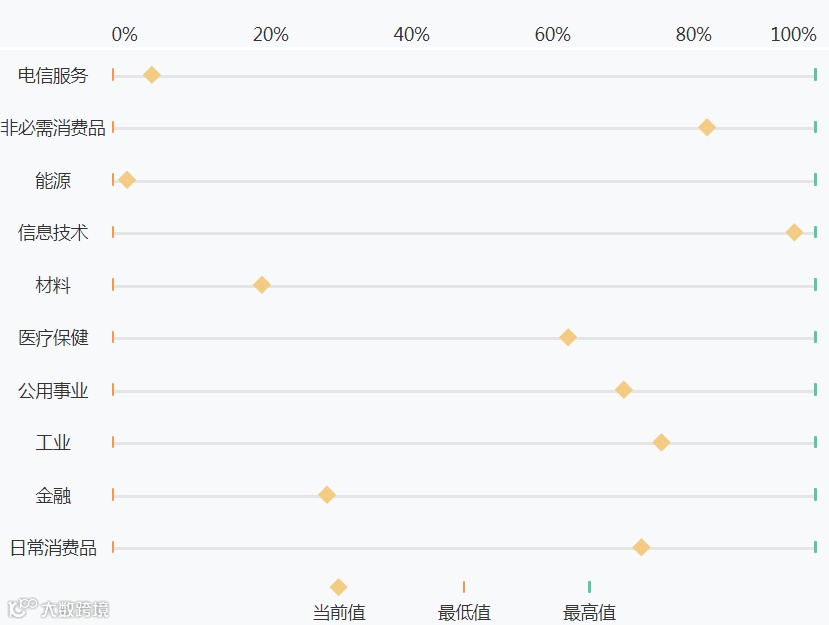
Task: Select the 公用事业 diamond marker
Action: coord(624,390)
